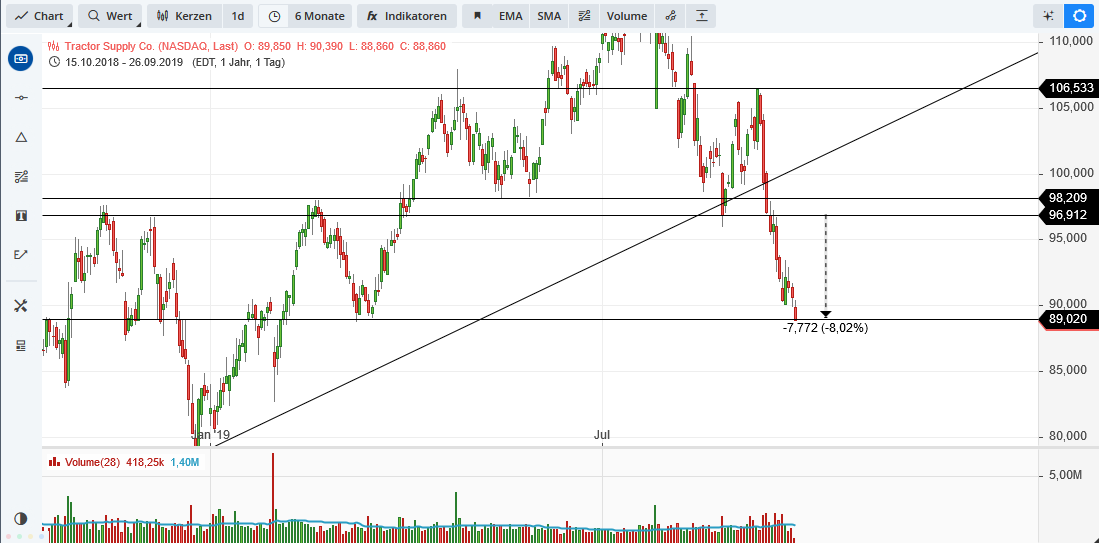Click the 1,40M volume average value
The width and height of the screenshot is (1099, 543).
tap(184, 462)
